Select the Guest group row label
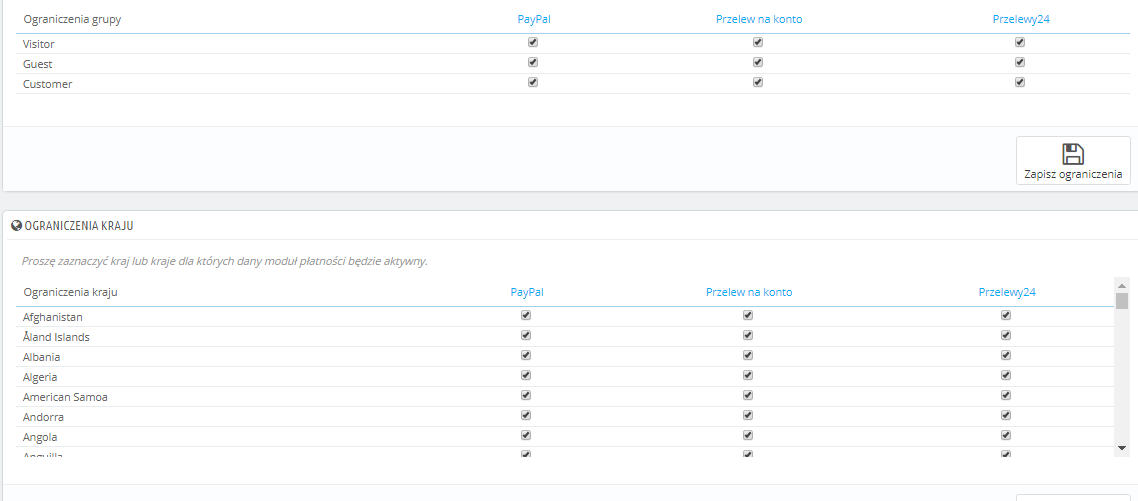This screenshot has width=1138, height=501. pos(37,64)
